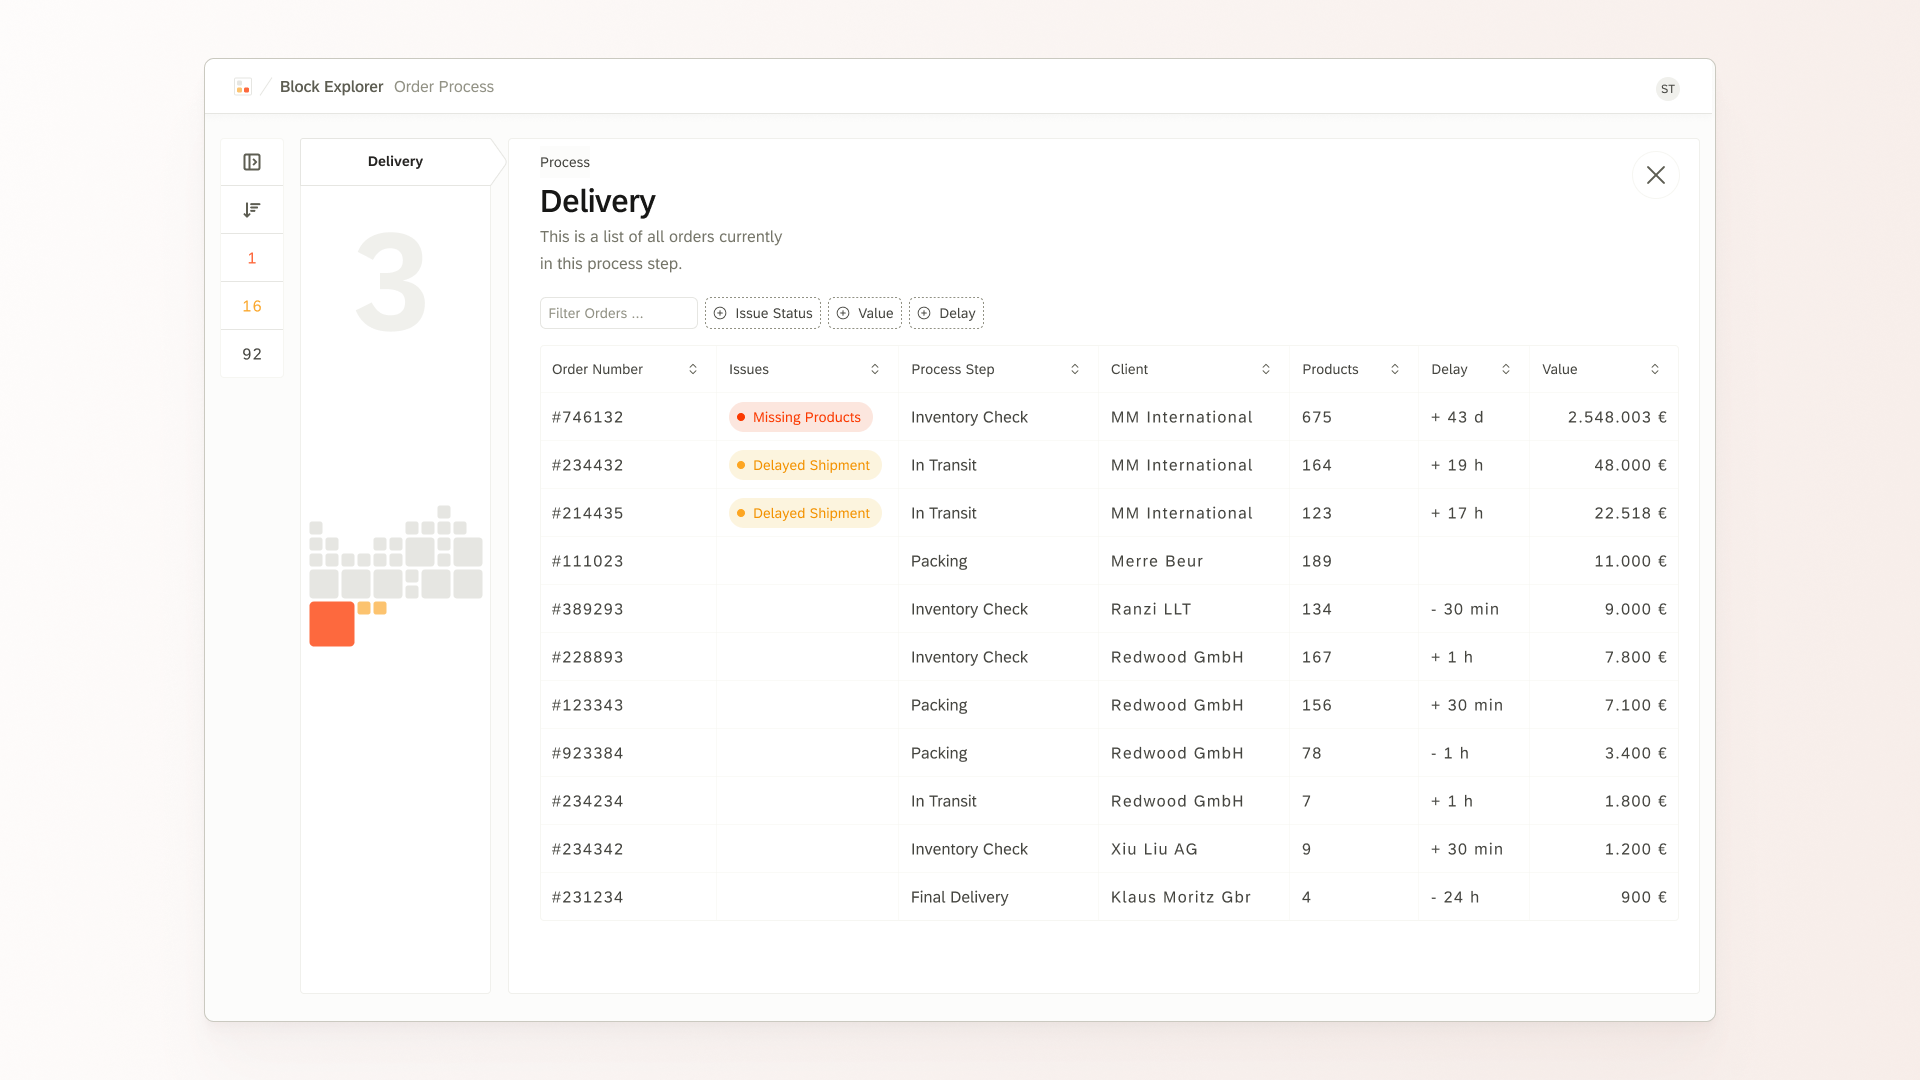The width and height of the screenshot is (1920, 1080).
Task: Sort by Order Number column
Action: [x=693, y=370]
